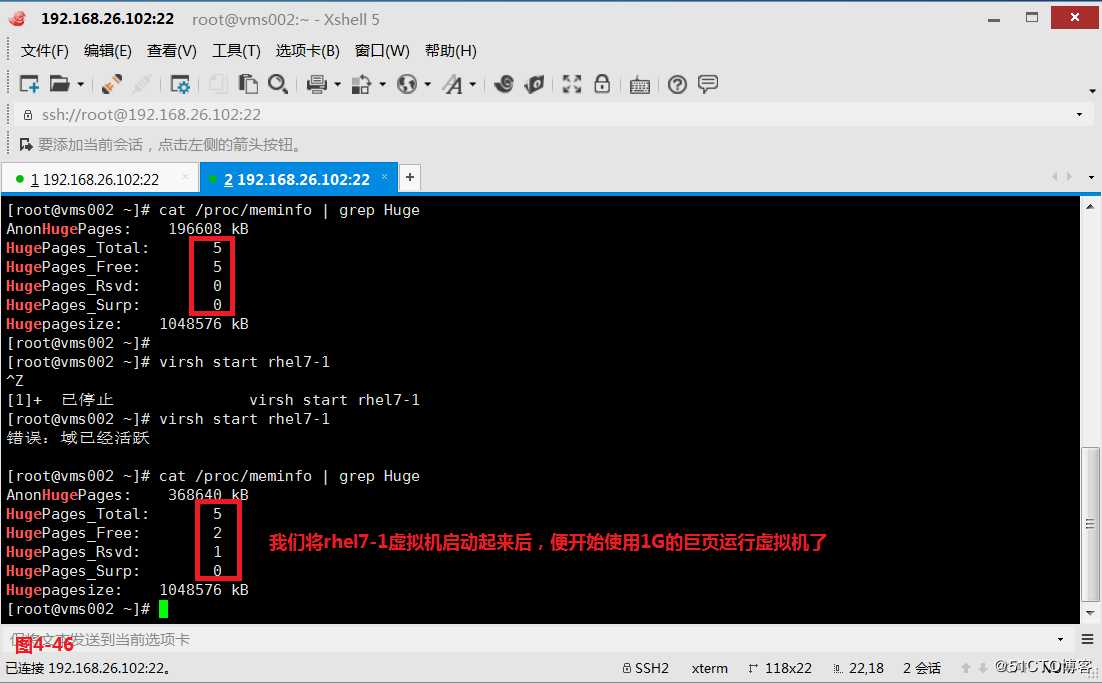Click the speech bubble feedback icon
Image resolution: width=1102 pixels, height=683 pixels.
tap(708, 84)
